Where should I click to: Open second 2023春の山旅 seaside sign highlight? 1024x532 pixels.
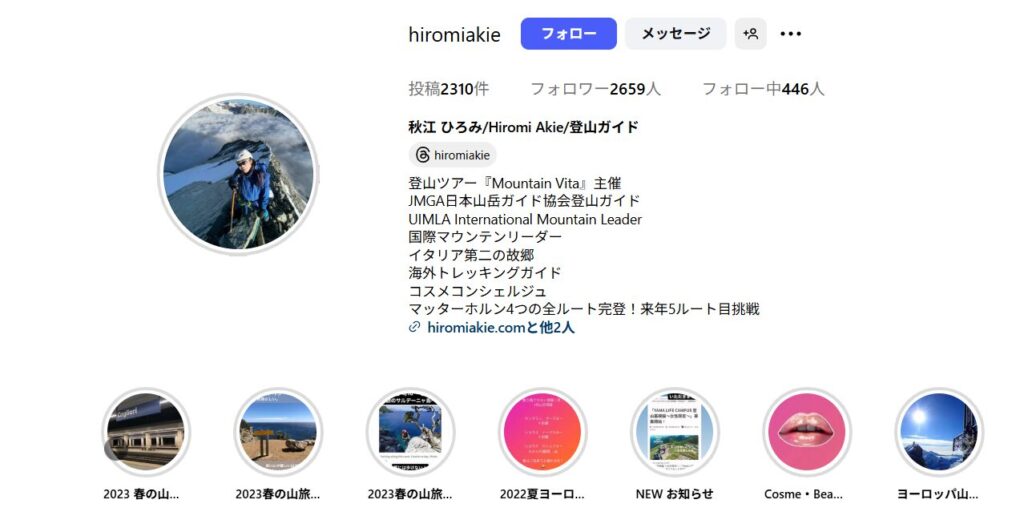(x=278, y=432)
